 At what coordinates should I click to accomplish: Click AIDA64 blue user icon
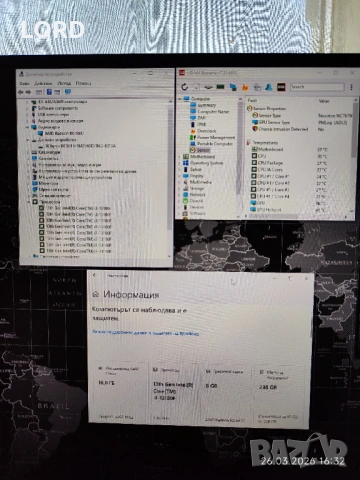tap(269, 87)
